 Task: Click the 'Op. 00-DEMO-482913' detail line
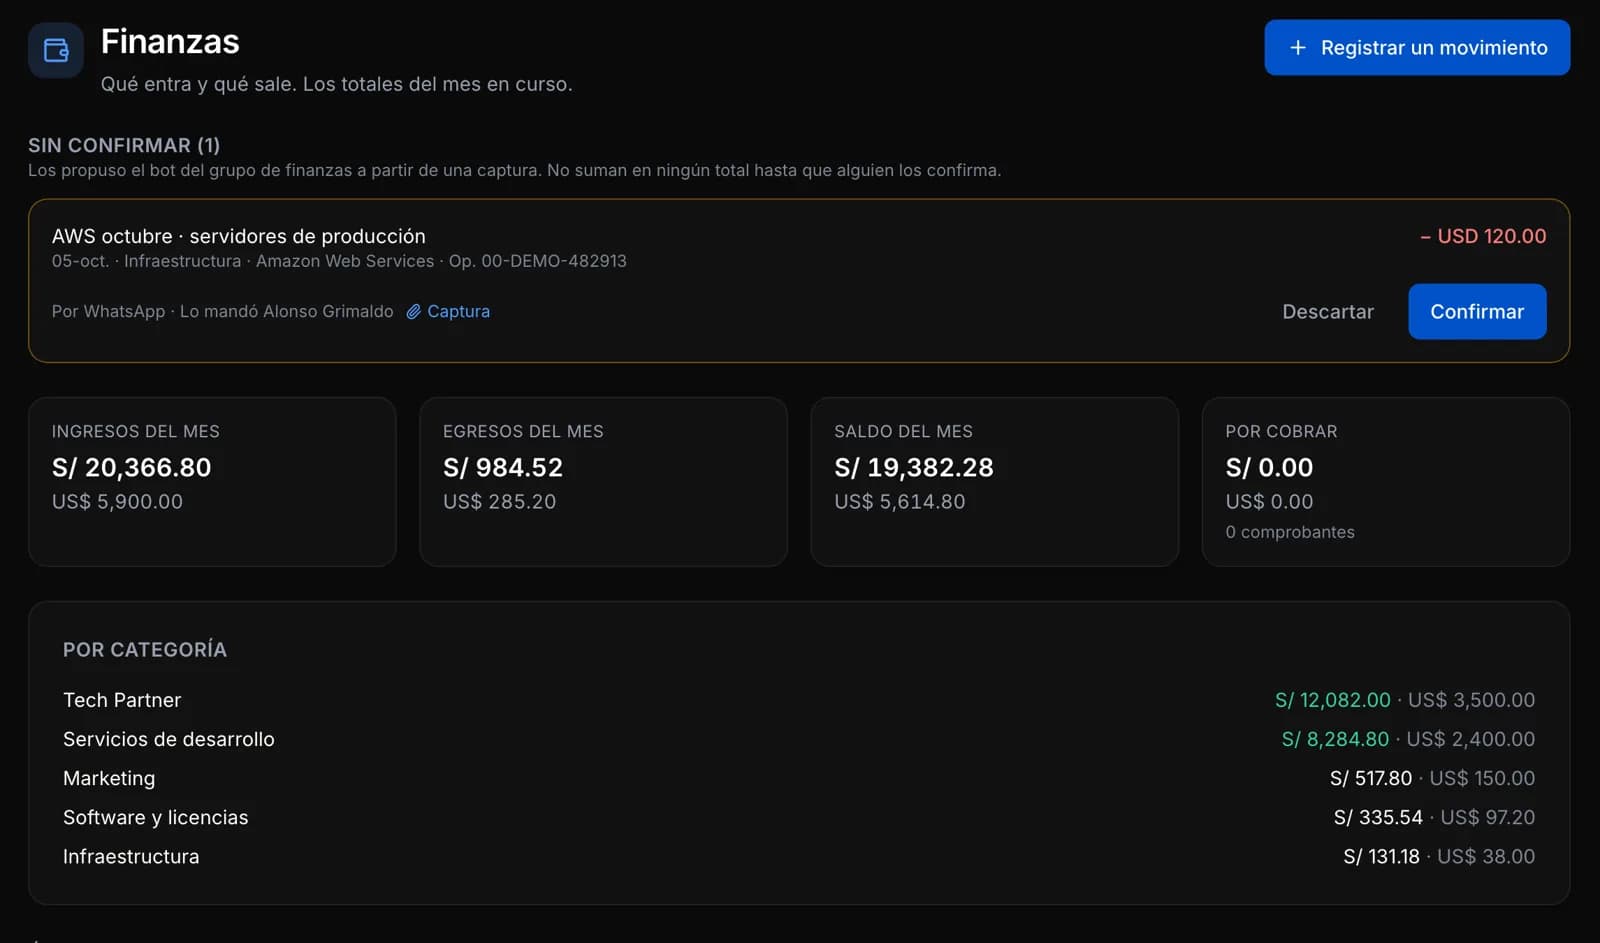pos(537,261)
